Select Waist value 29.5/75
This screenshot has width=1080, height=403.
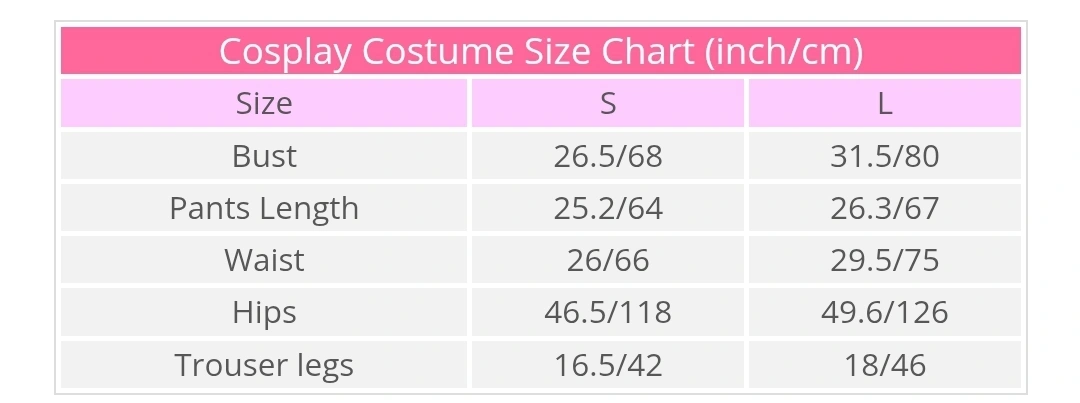884,260
